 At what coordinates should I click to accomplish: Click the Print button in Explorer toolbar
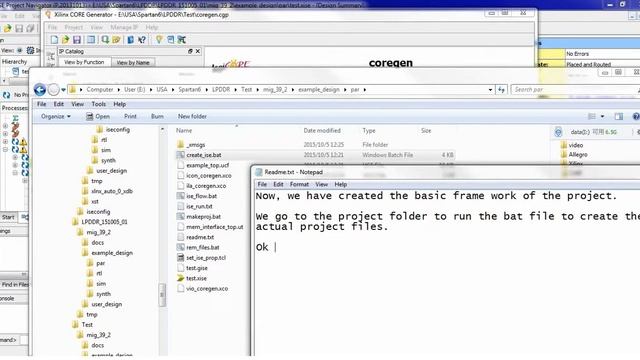click(130, 116)
